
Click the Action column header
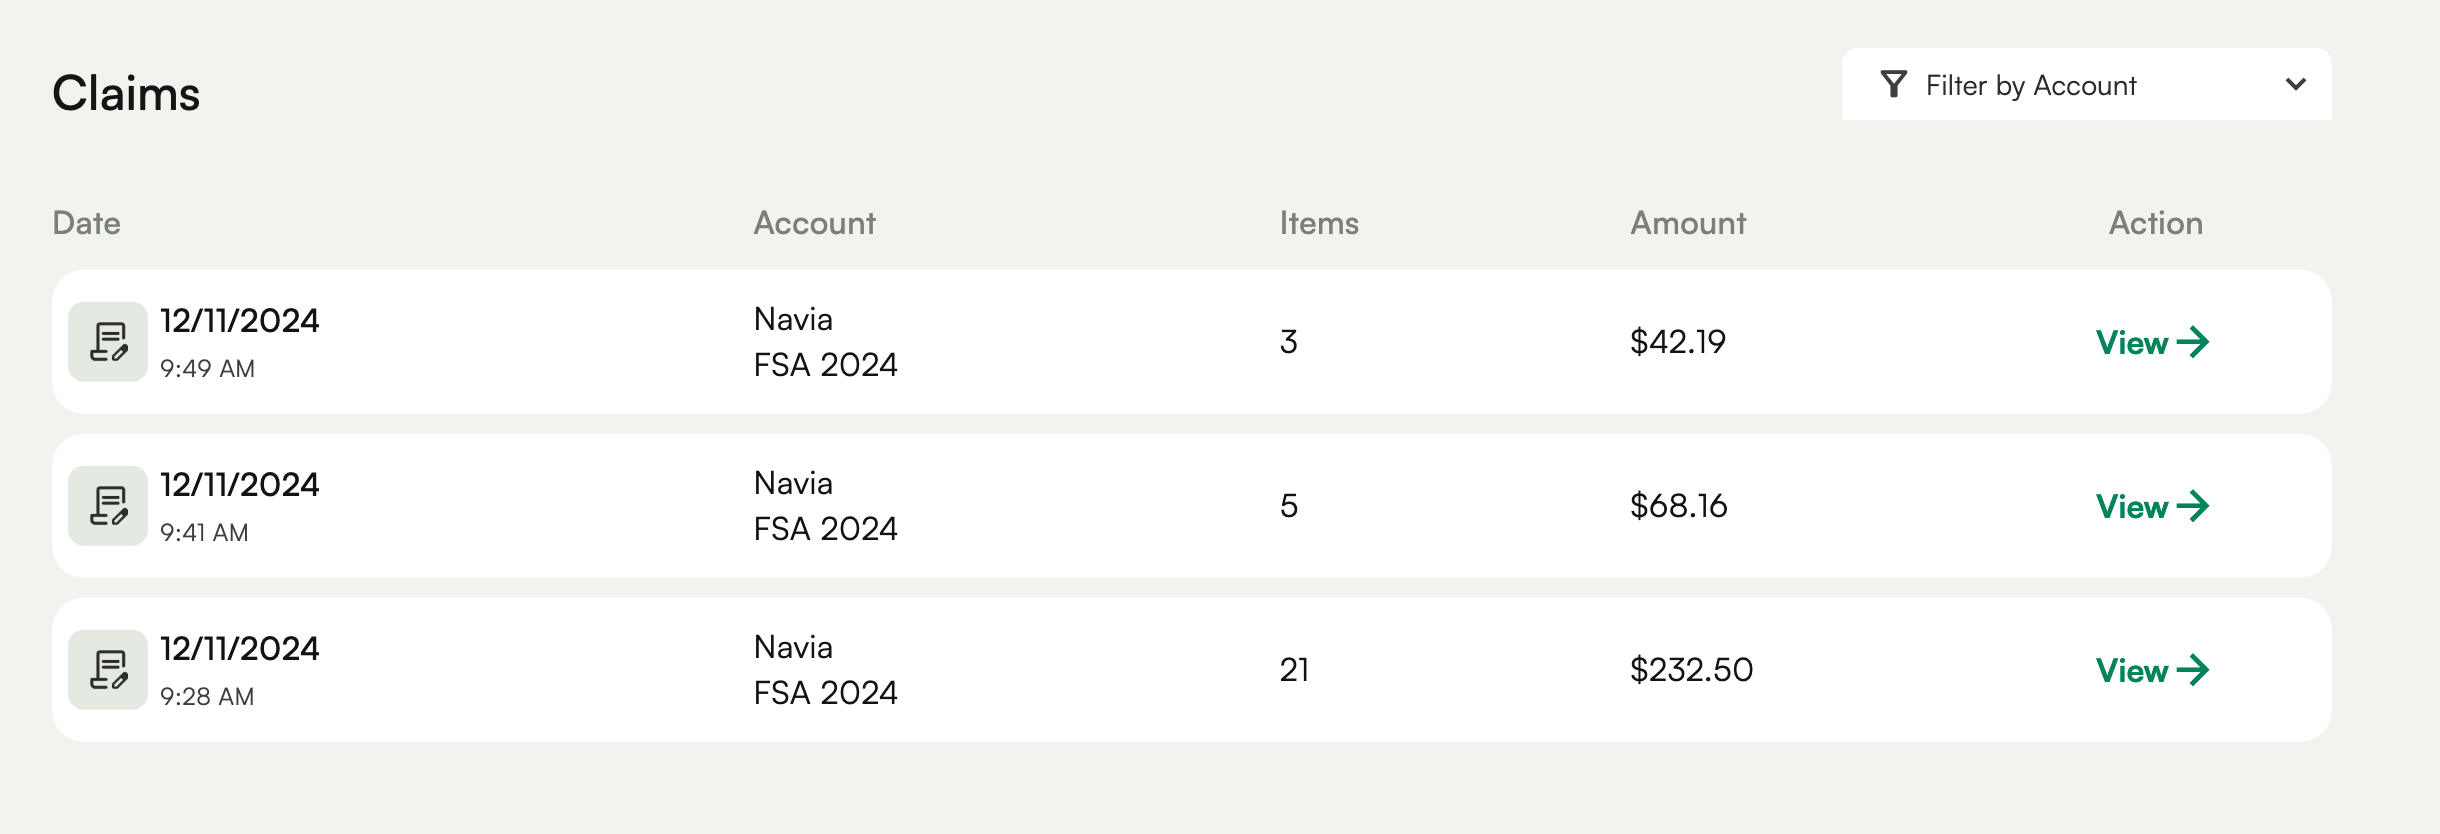[2156, 223]
